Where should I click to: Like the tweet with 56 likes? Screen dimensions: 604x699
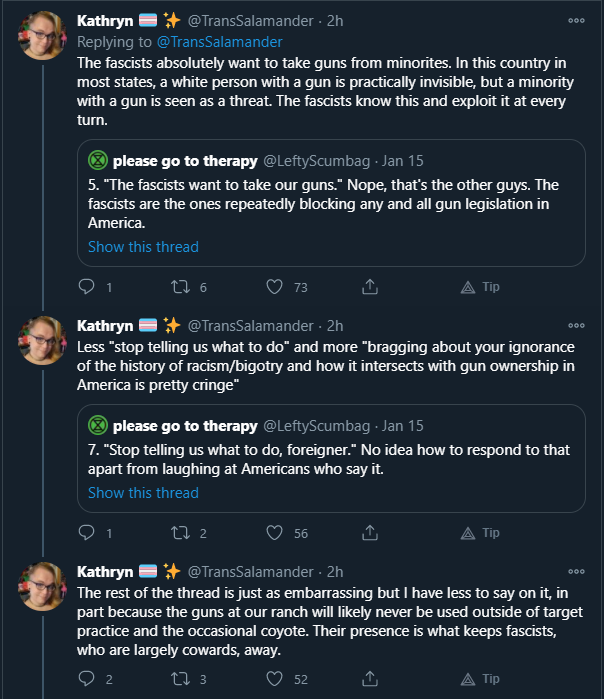[274, 533]
